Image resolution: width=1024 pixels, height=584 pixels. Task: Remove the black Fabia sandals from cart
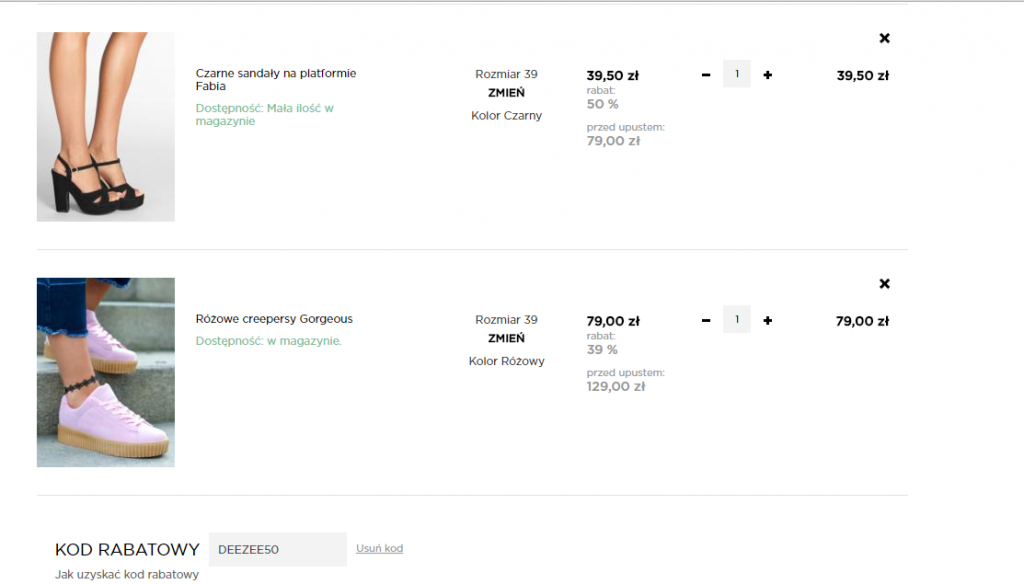tap(884, 38)
